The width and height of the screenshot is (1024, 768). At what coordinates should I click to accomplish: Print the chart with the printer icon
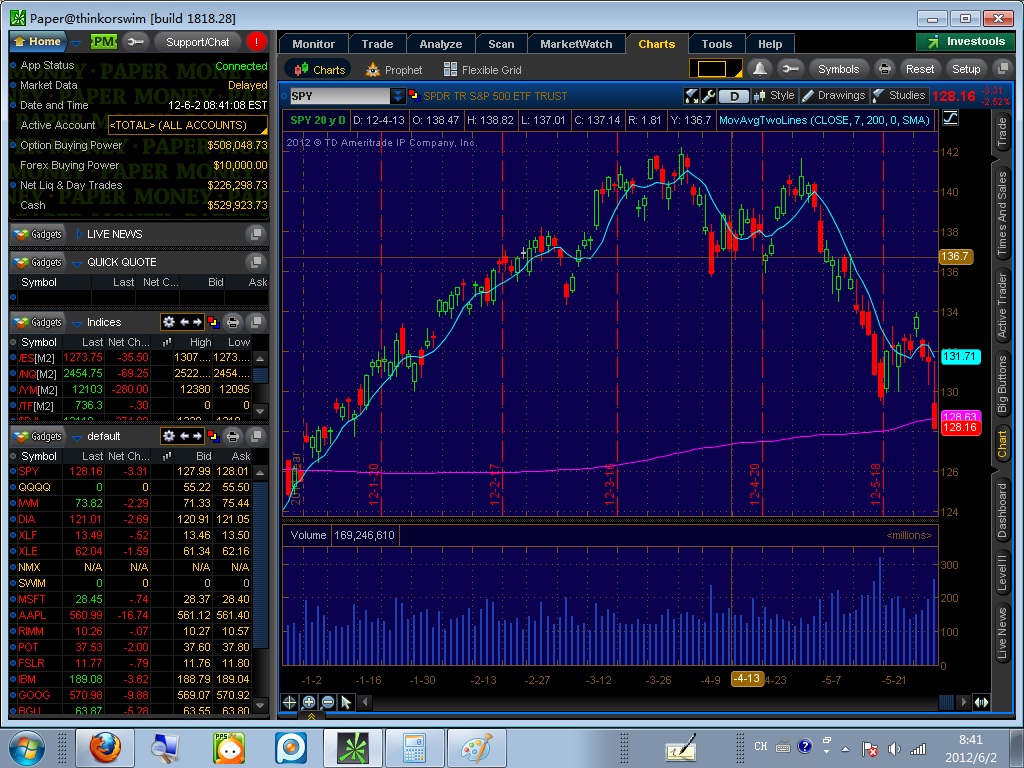tap(884, 69)
